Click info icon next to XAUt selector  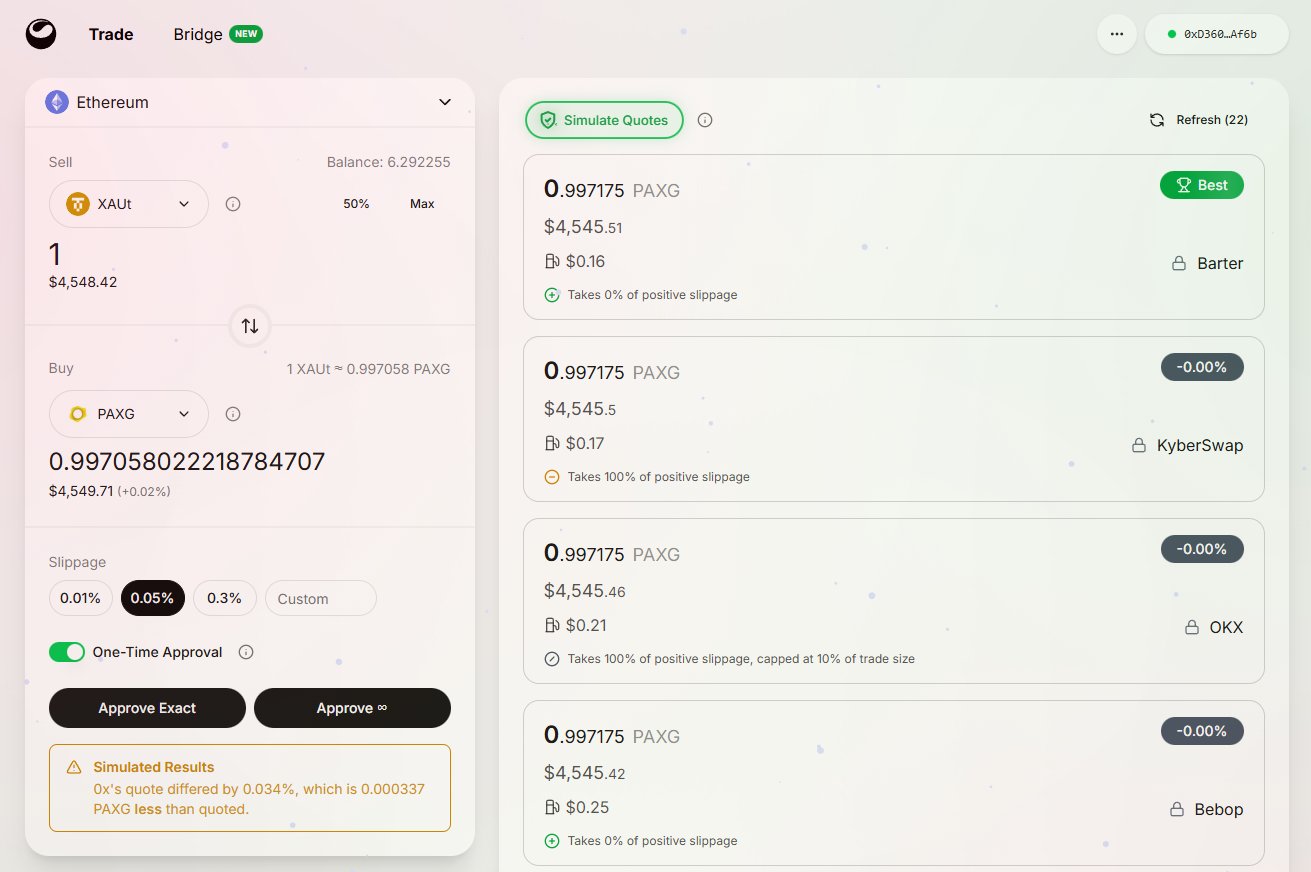click(x=233, y=204)
